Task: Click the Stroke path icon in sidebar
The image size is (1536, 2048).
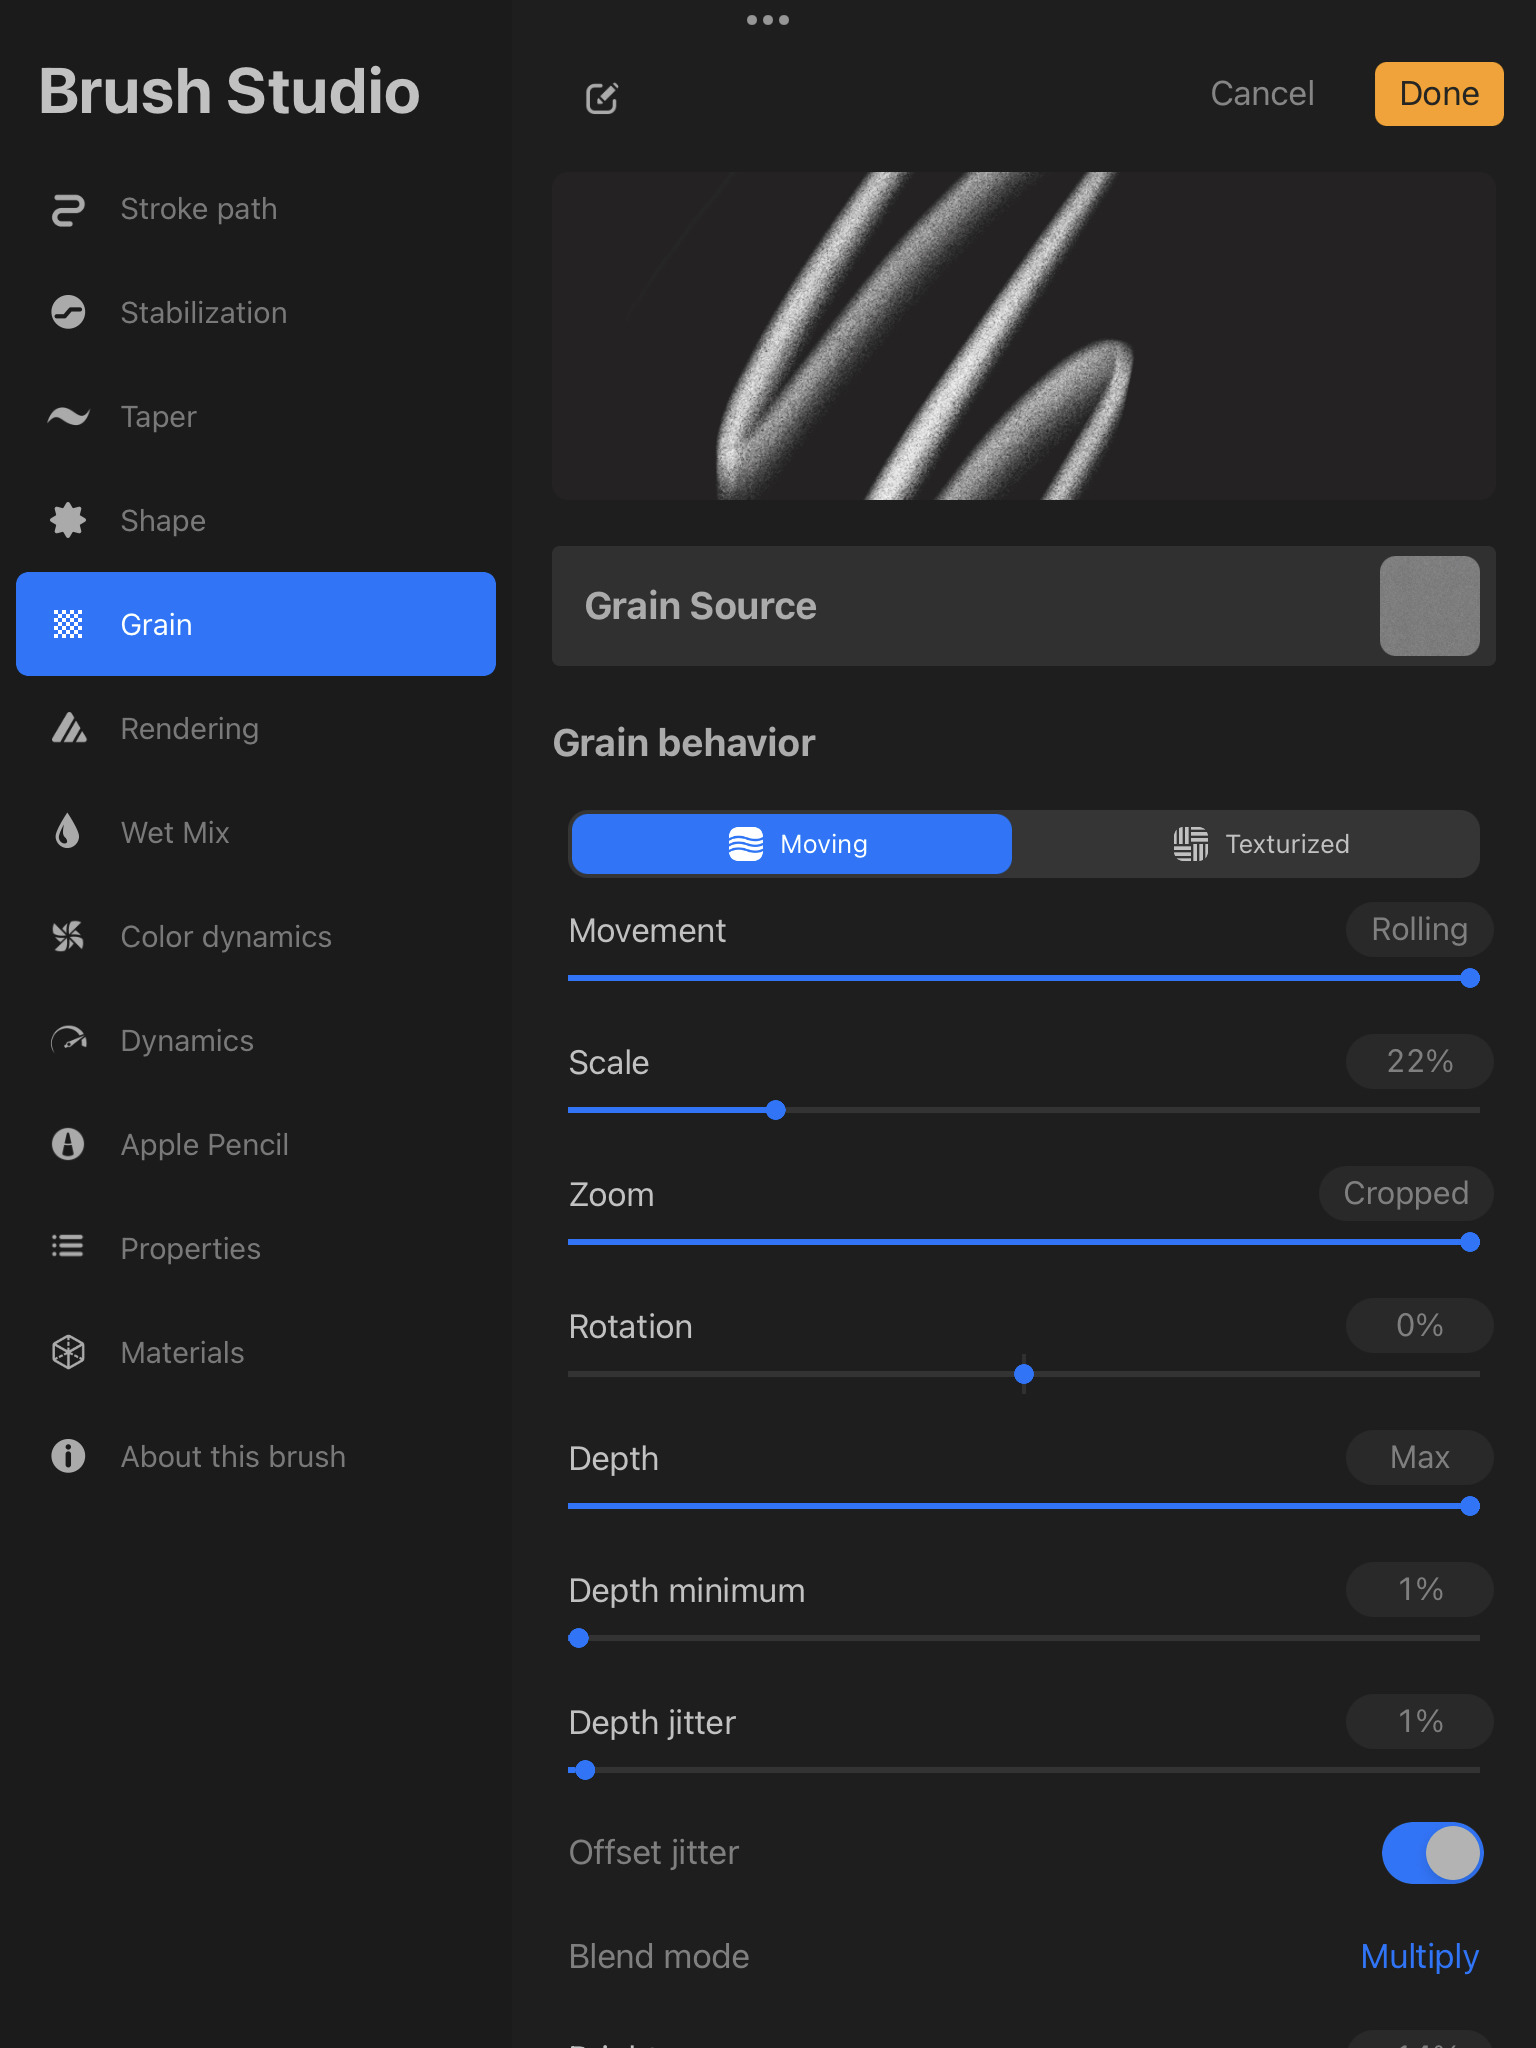Action: coord(68,210)
